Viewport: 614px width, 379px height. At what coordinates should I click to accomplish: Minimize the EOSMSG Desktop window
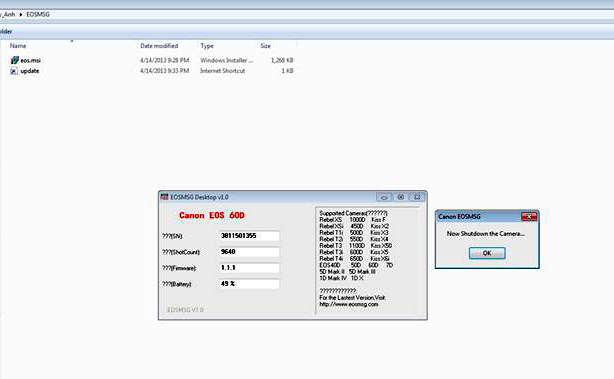coord(384,197)
